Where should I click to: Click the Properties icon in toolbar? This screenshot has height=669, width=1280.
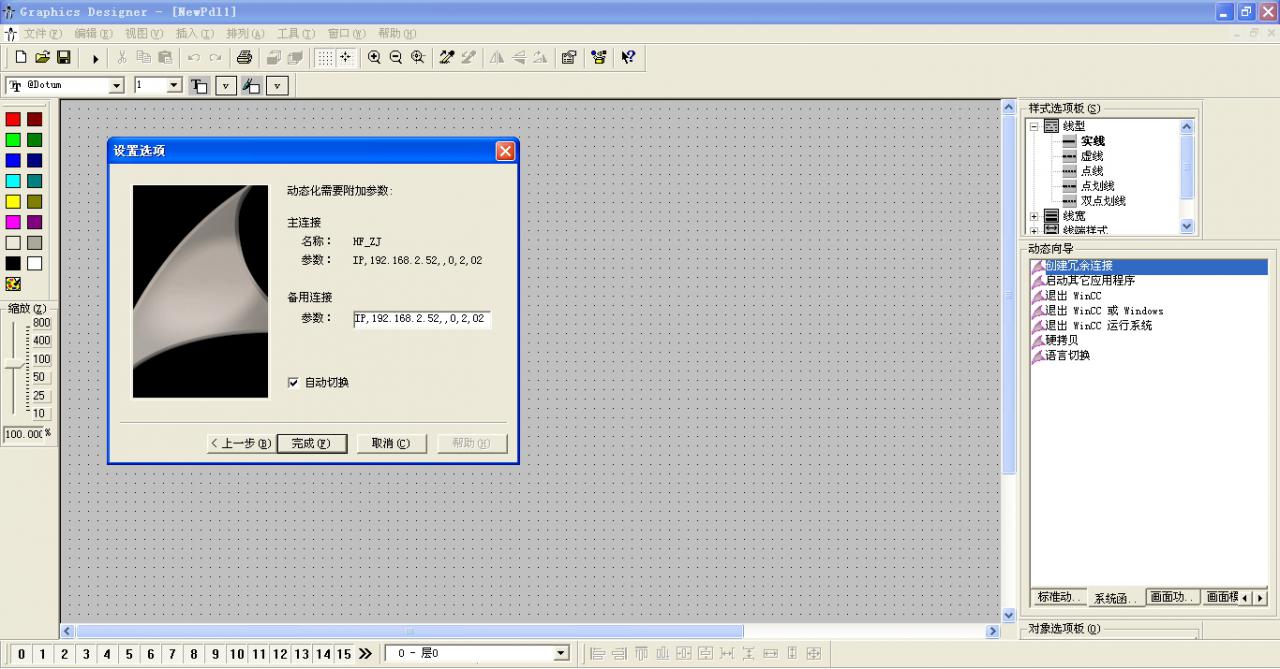(x=569, y=58)
